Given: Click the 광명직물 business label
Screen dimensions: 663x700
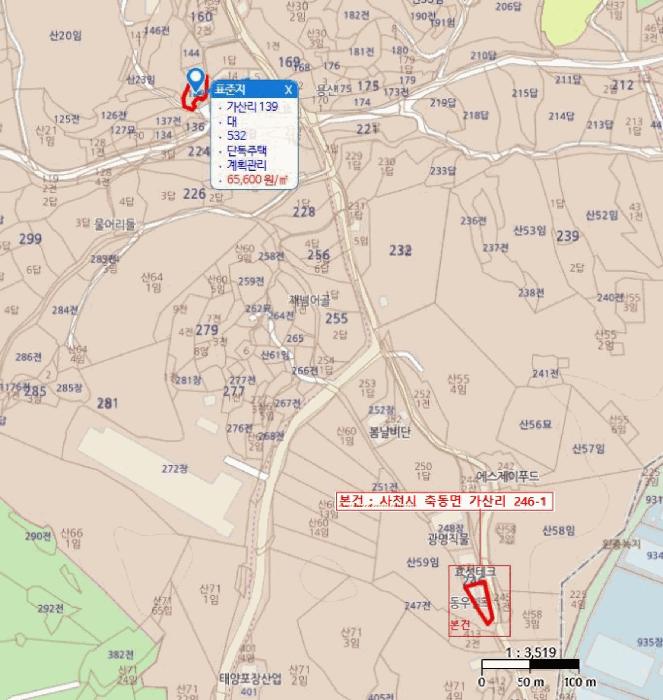Looking at the screenshot, I should [x=448, y=539].
